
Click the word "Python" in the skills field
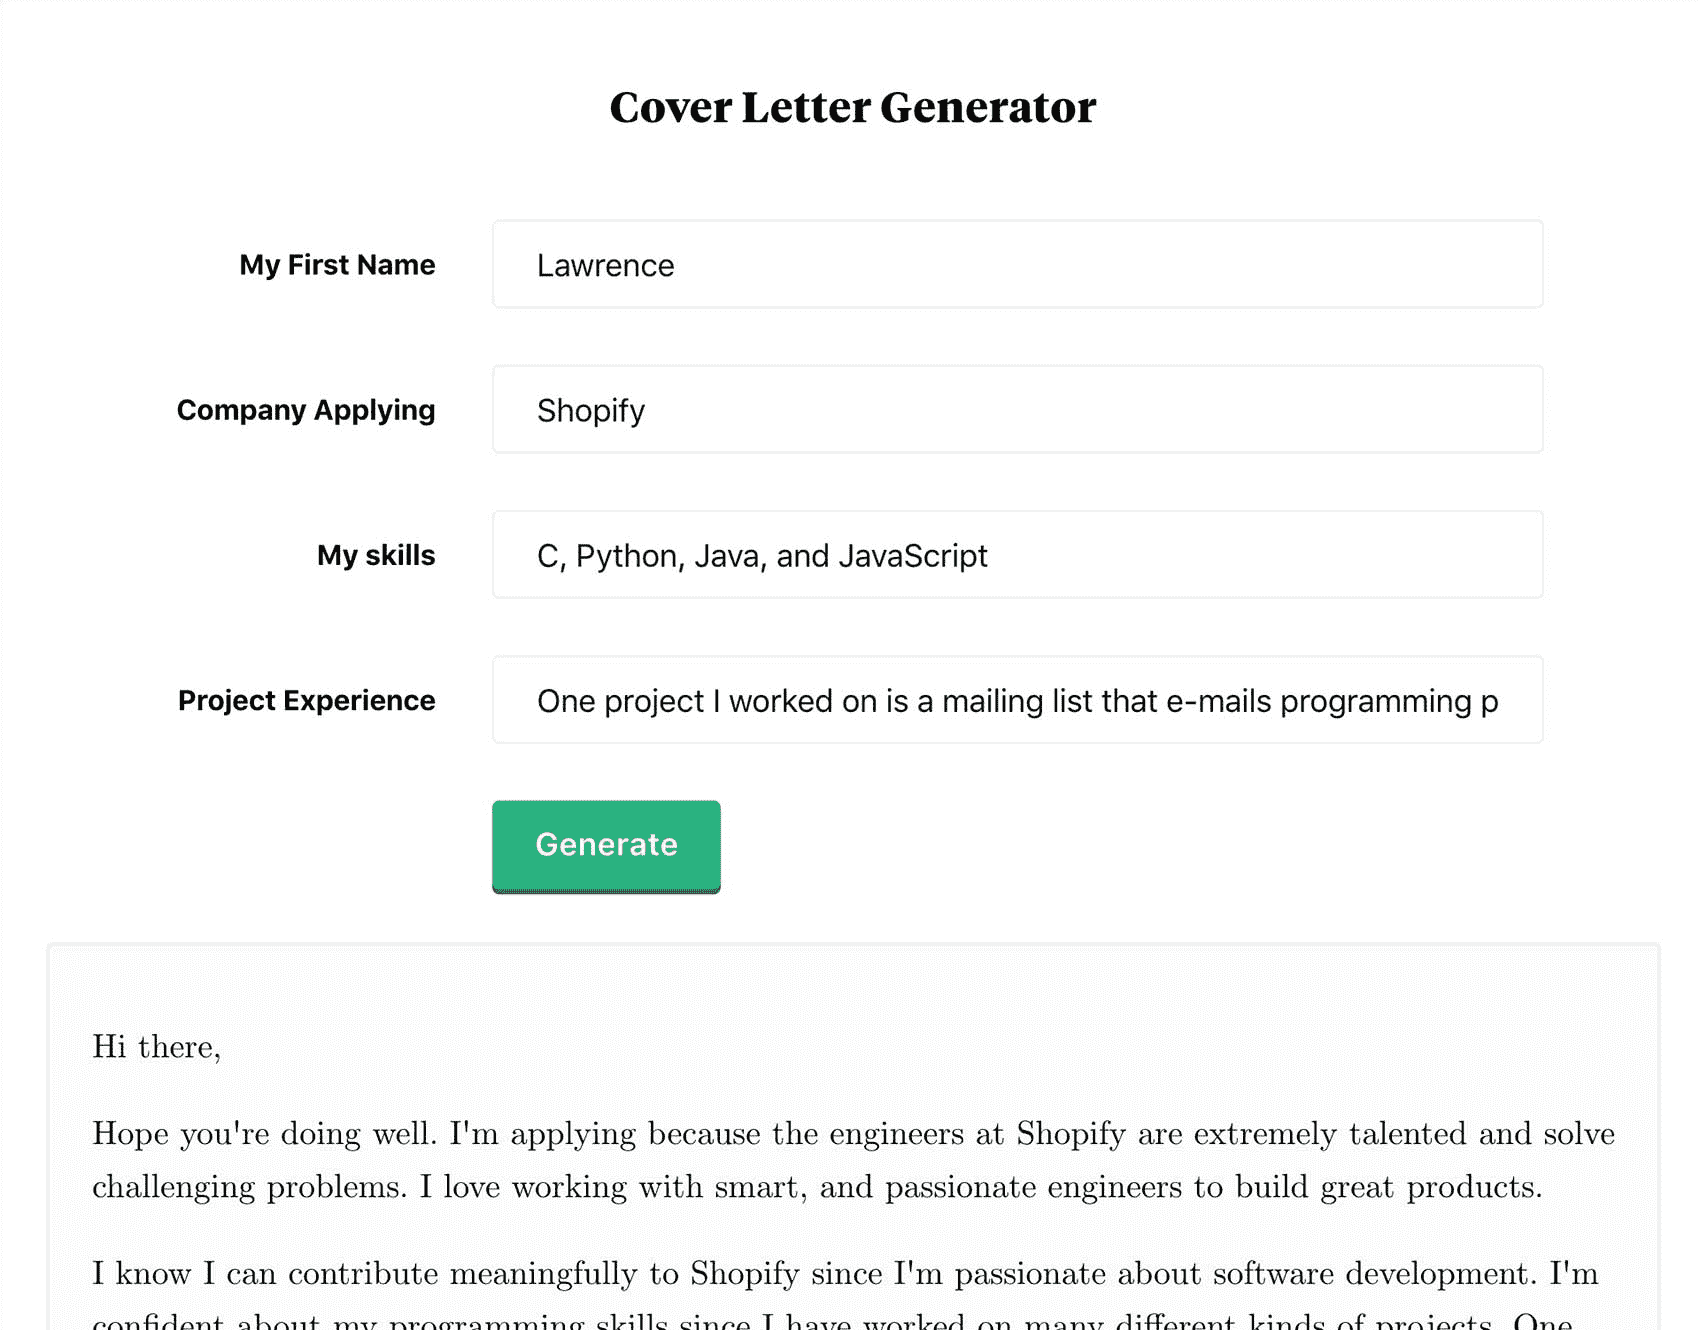coord(629,556)
